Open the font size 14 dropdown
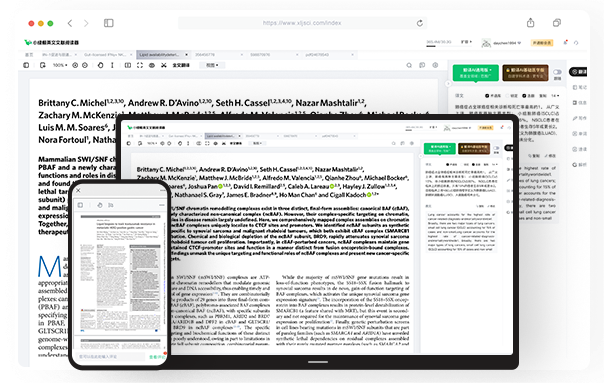This screenshot has height=383, width=604. click(555, 96)
